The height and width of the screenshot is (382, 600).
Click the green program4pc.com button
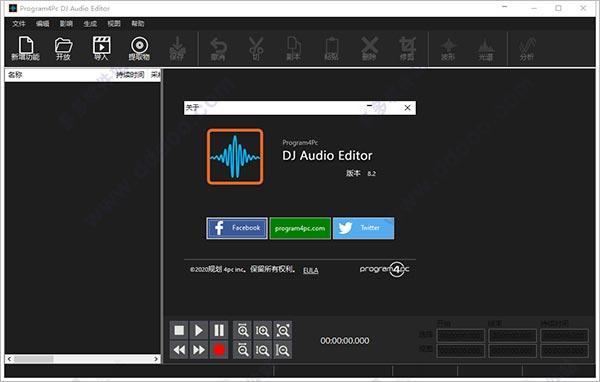coord(300,228)
